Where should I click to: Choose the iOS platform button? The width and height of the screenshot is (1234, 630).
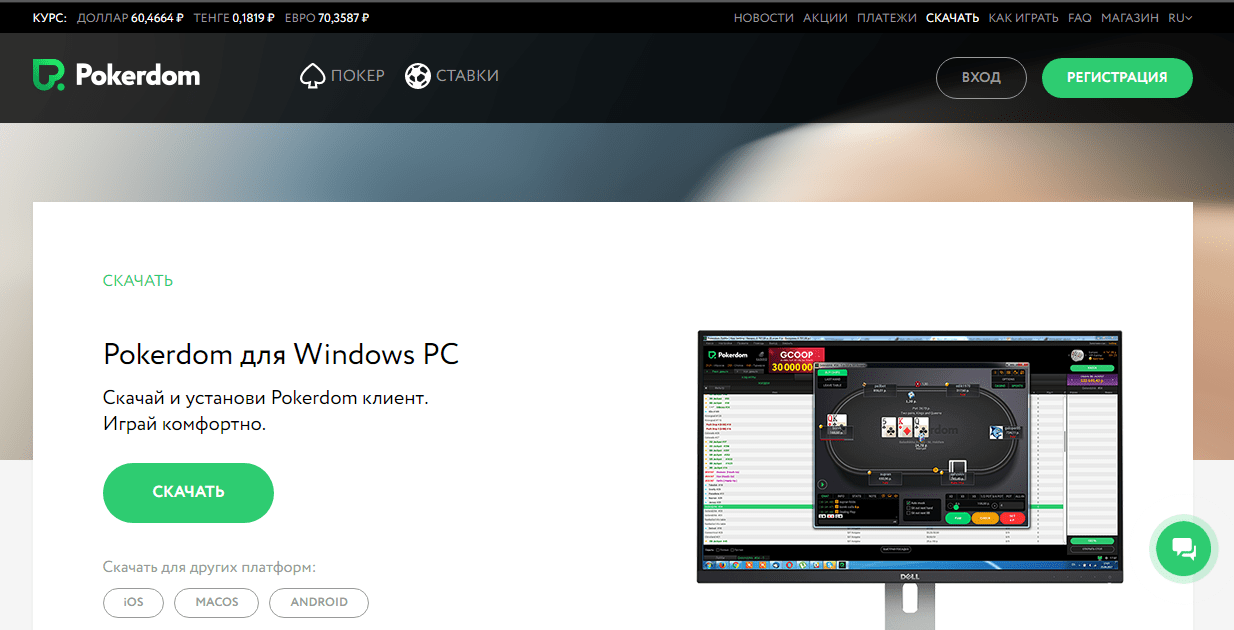133,602
